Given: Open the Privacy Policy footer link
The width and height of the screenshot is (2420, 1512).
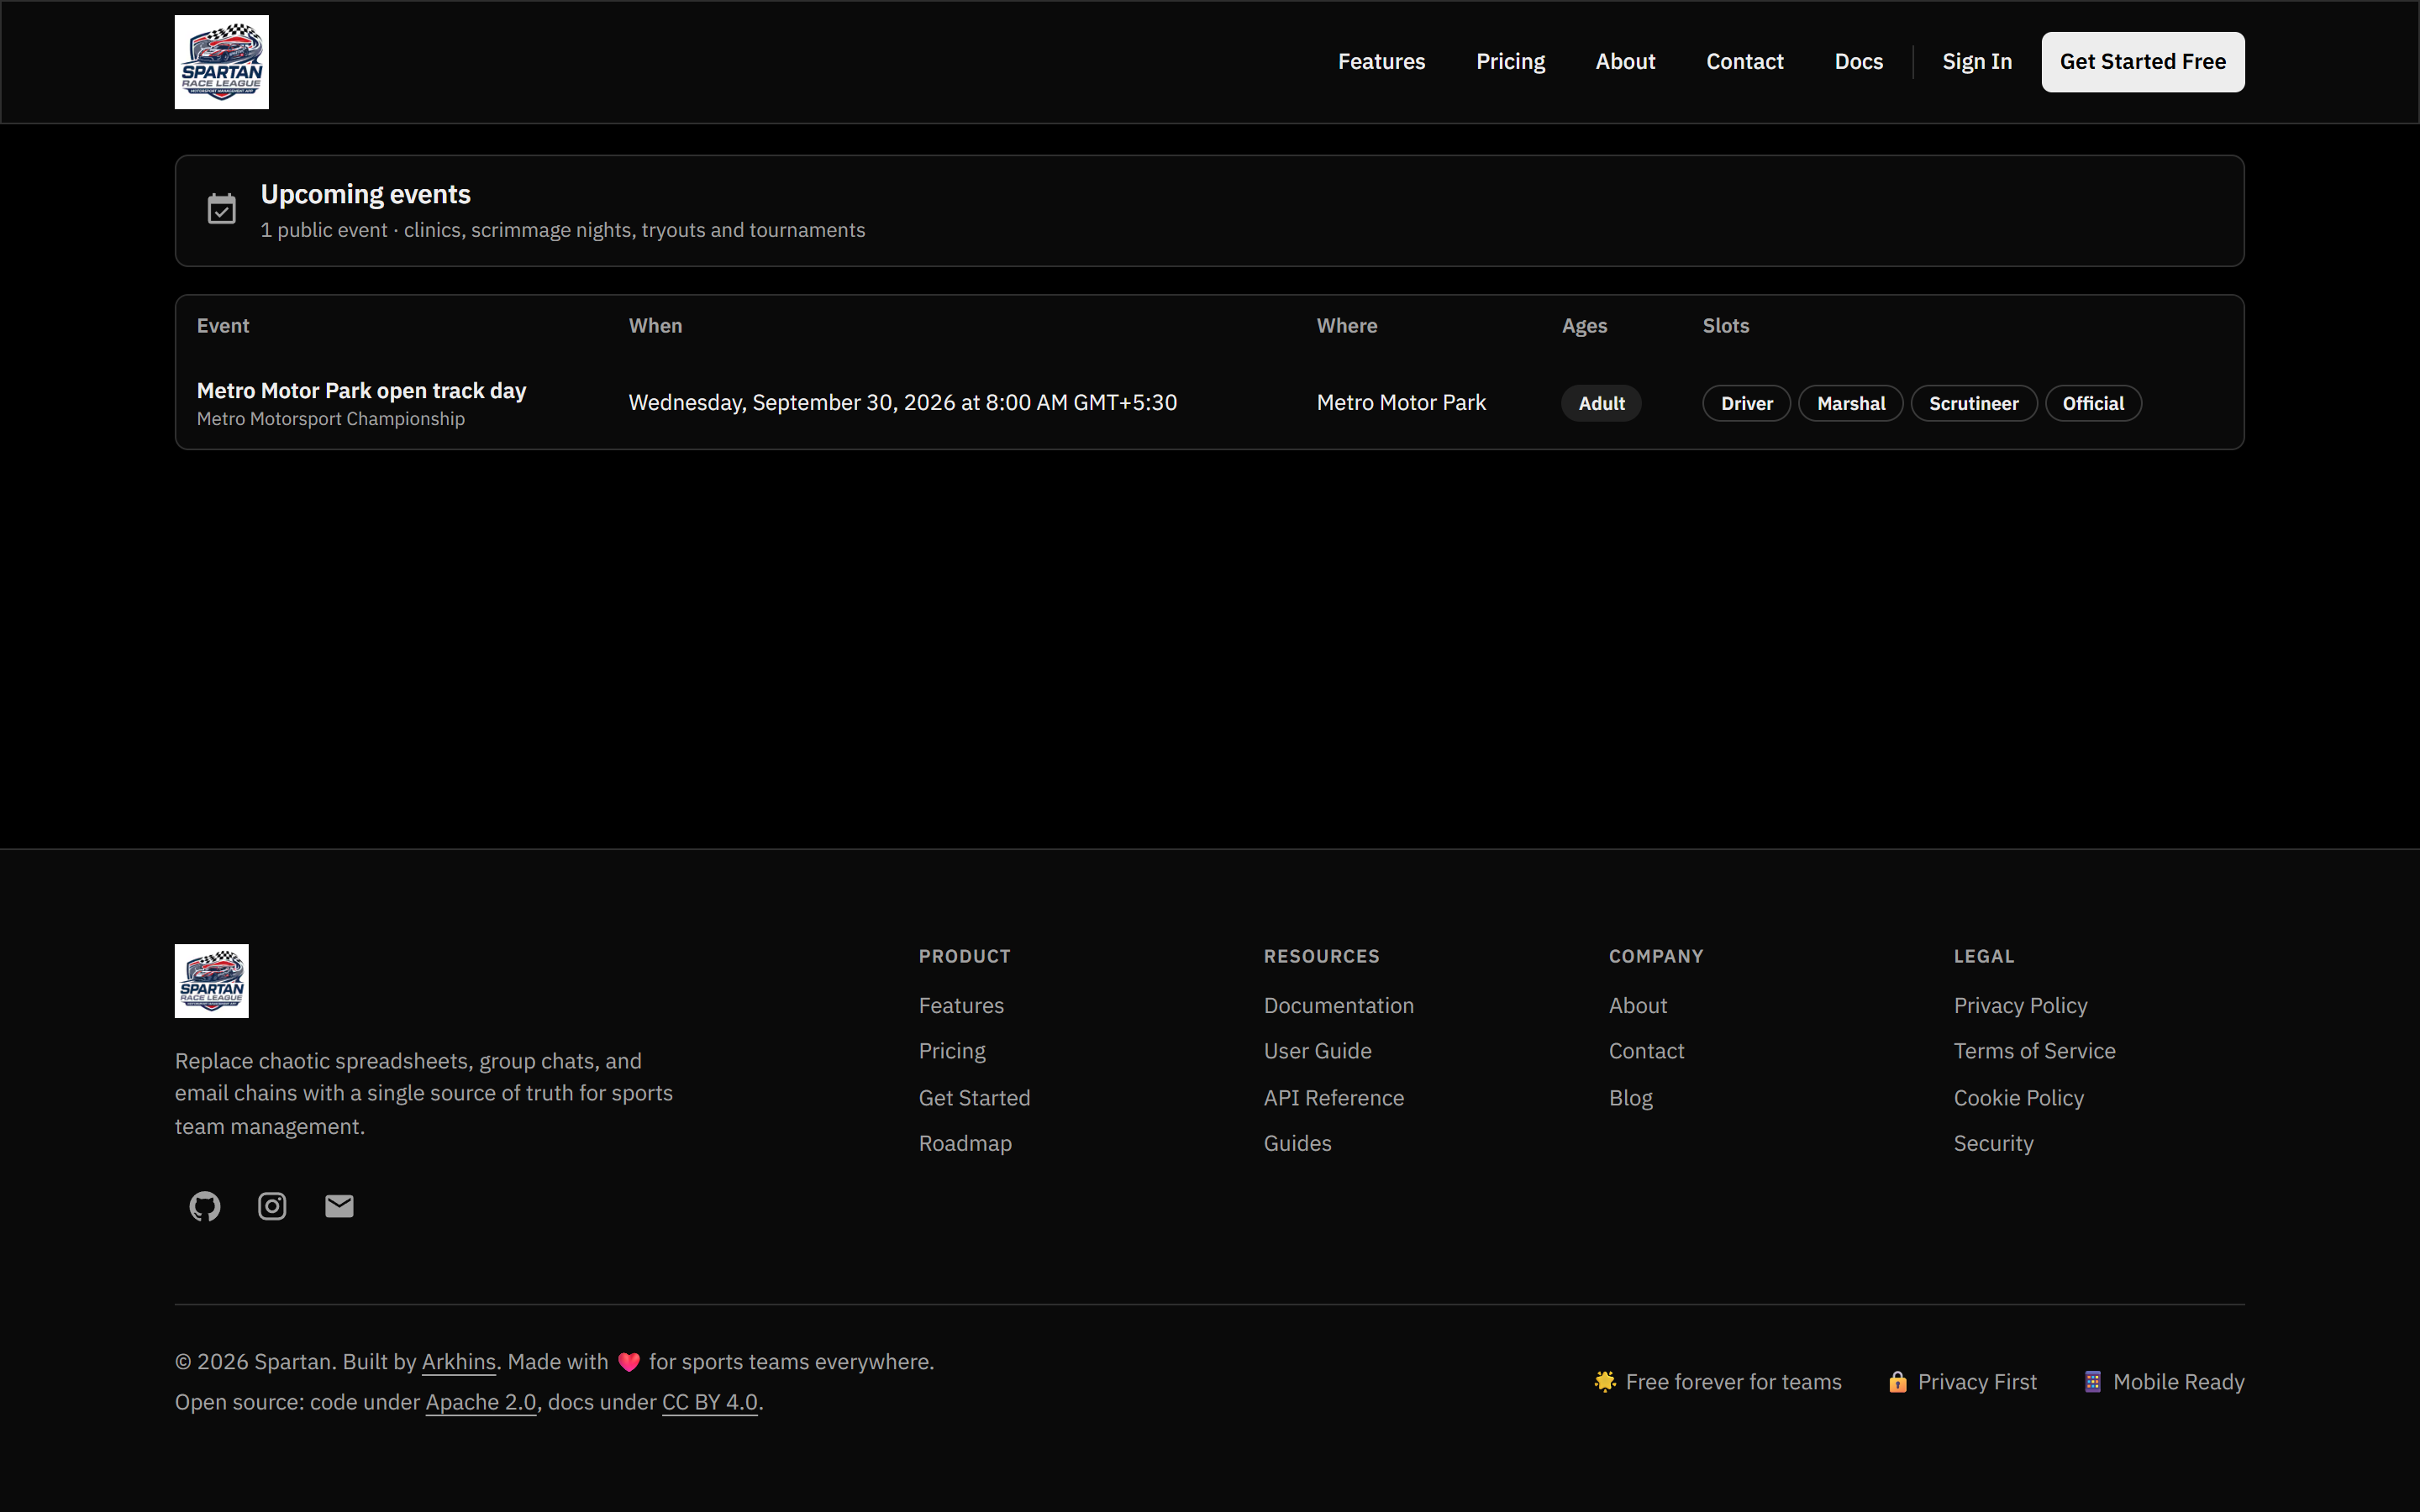Looking at the screenshot, I should [x=2020, y=1005].
